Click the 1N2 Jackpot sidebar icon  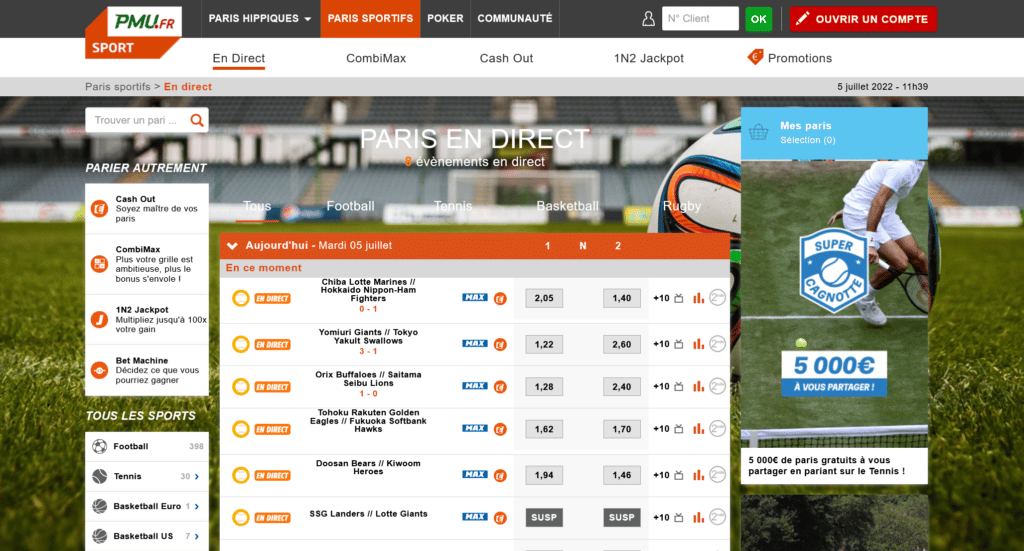click(x=99, y=319)
